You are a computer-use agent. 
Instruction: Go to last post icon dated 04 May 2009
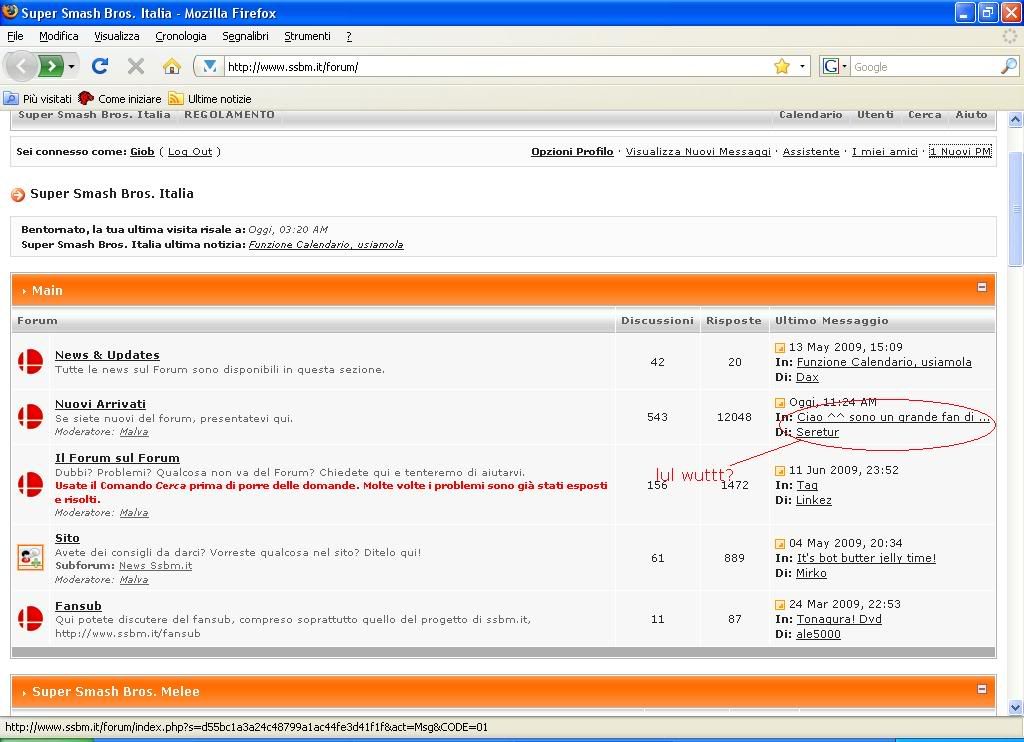(780, 543)
